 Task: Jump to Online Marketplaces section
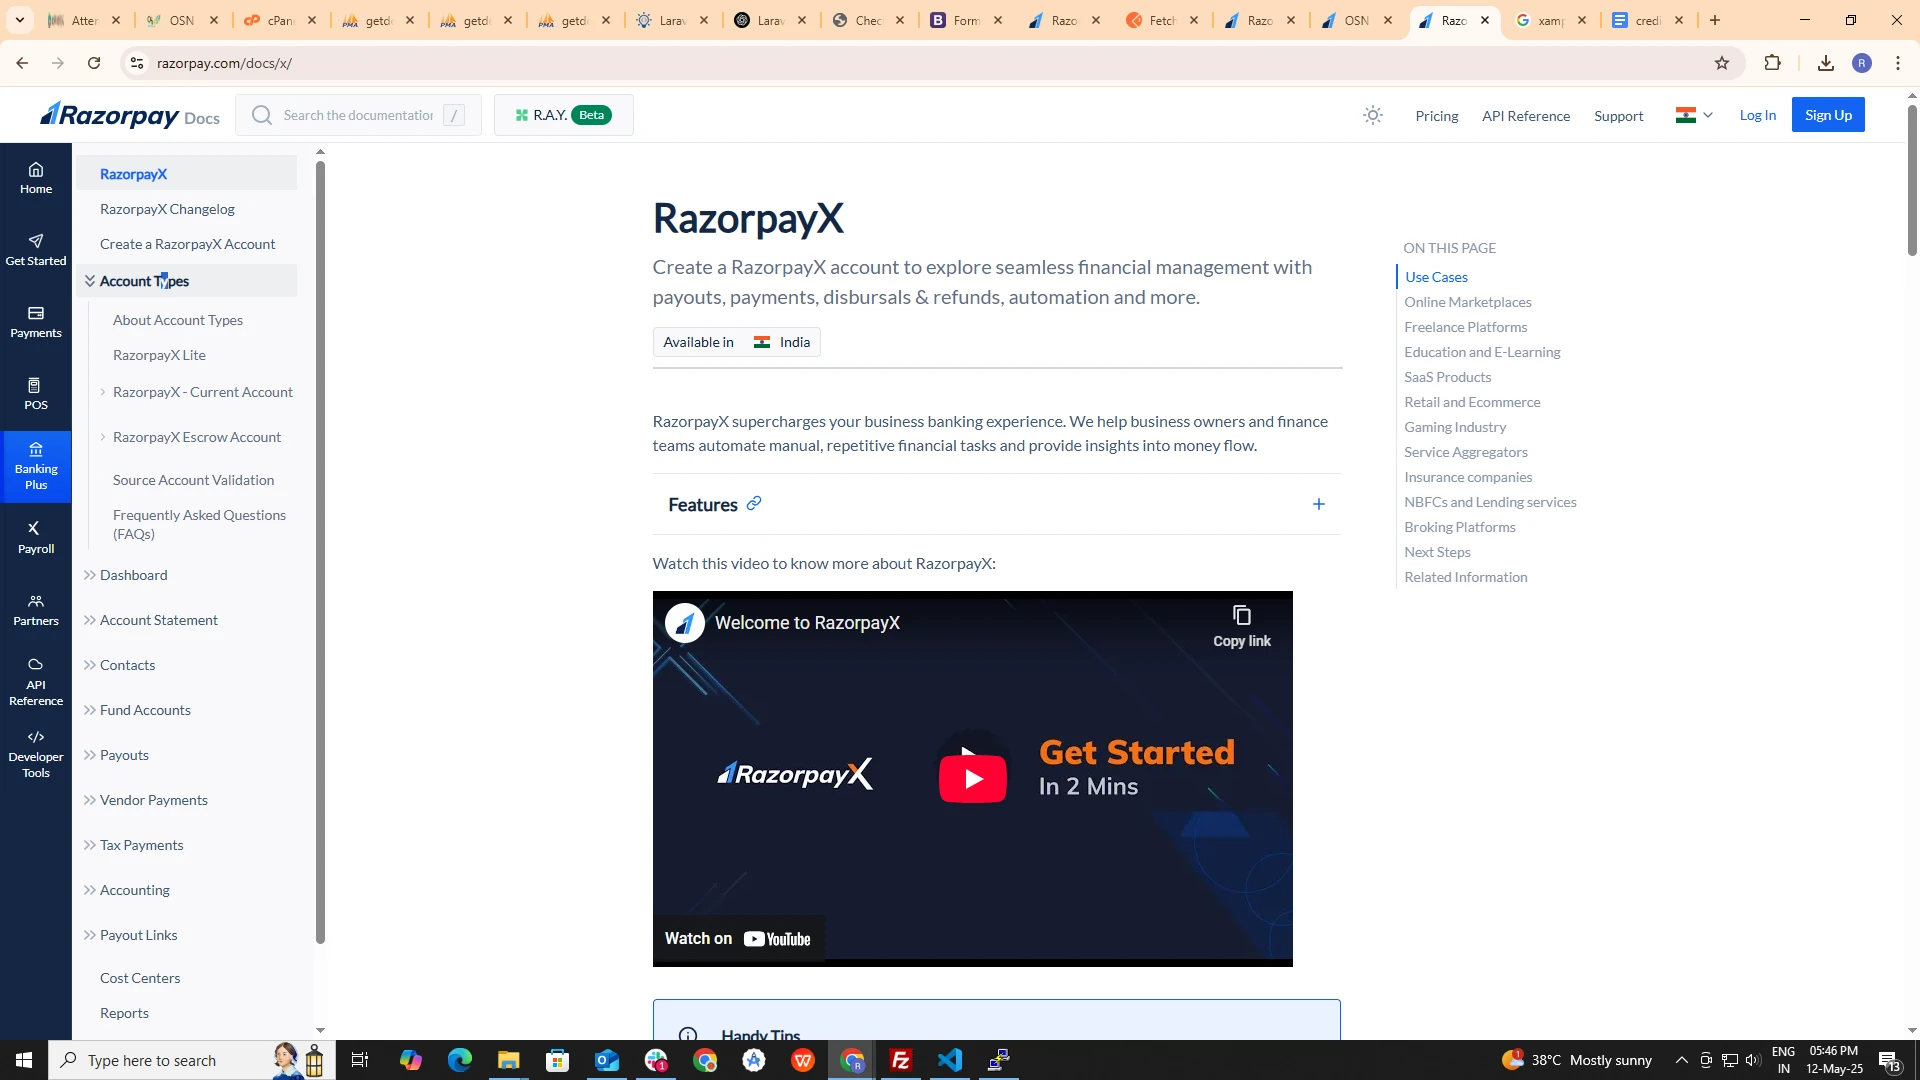(1467, 302)
